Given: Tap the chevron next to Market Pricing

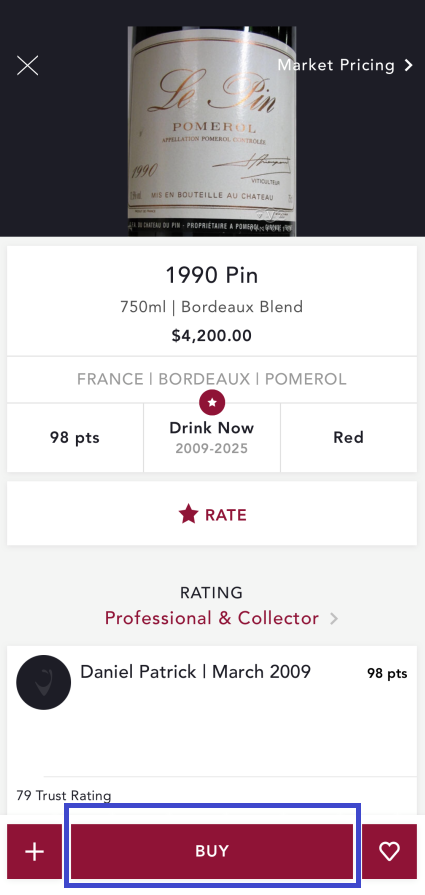Looking at the screenshot, I should click(x=408, y=66).
